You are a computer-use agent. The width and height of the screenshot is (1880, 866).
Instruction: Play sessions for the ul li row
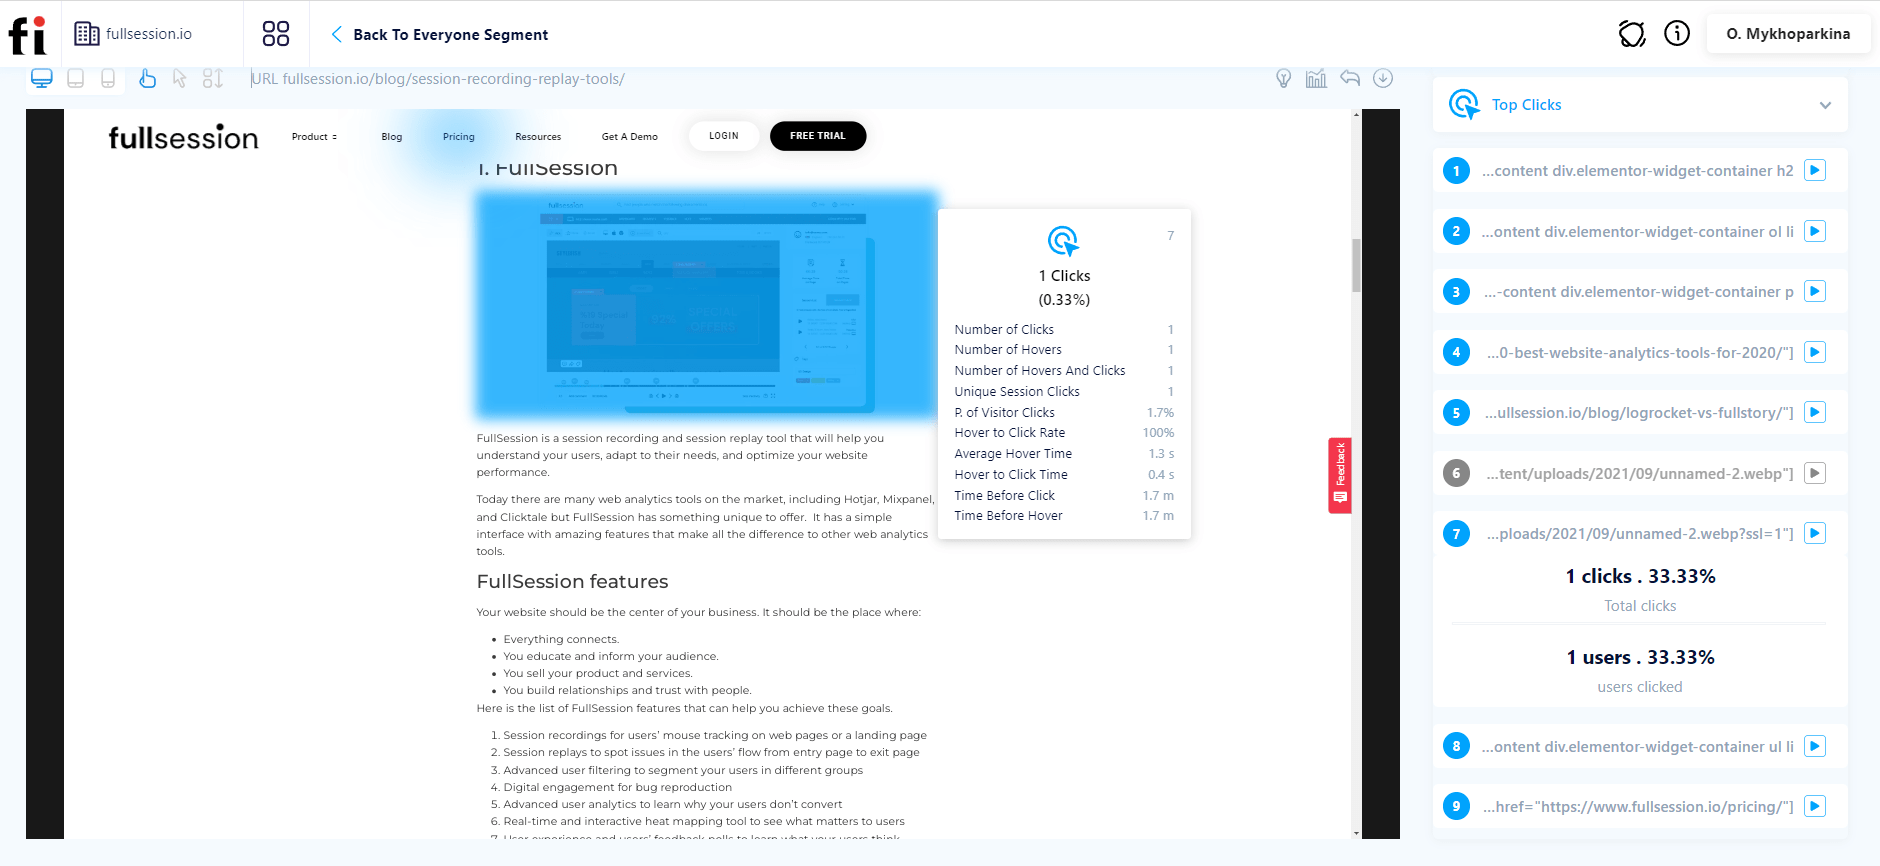tap(1815, 746)
